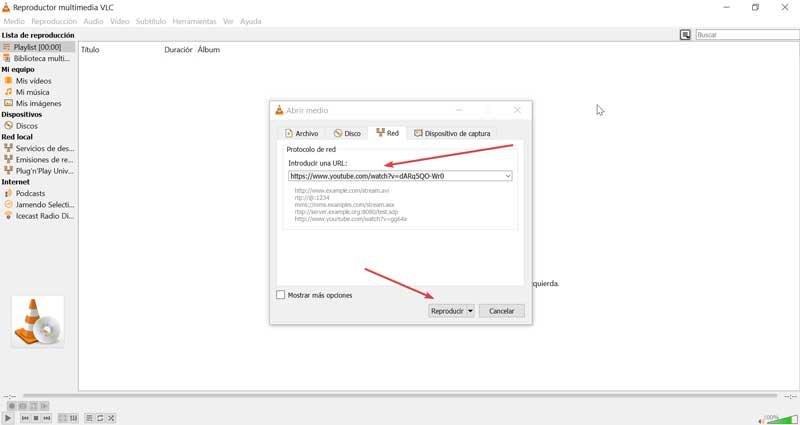Open the Ver menu
Image resolution: width=800 pixels, height=425 pixels.
click(x=228, y=21)
